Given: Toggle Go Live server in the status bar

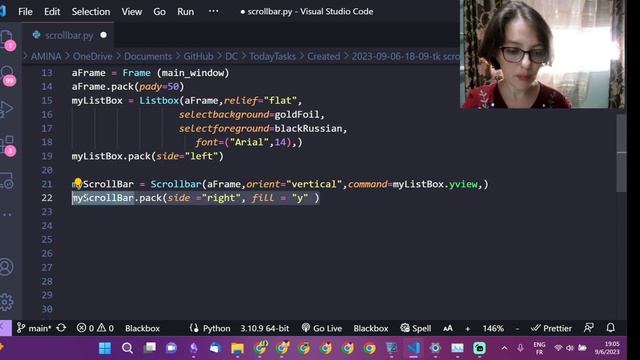Looking at the screenshot, I should [322, 328].
